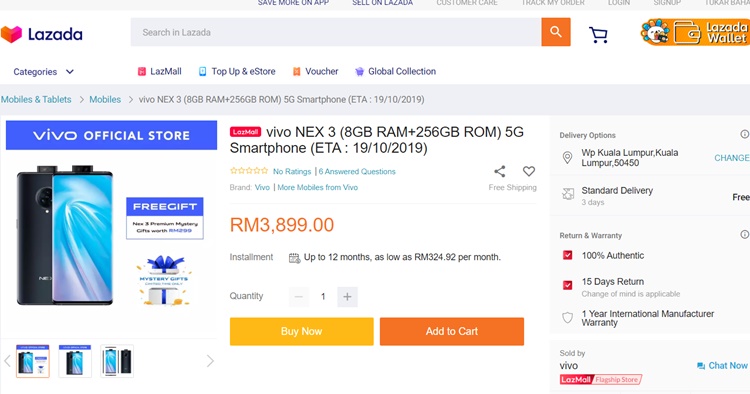Open the shopping cart icon
This screenshot has width=750, height=394.
598,34
